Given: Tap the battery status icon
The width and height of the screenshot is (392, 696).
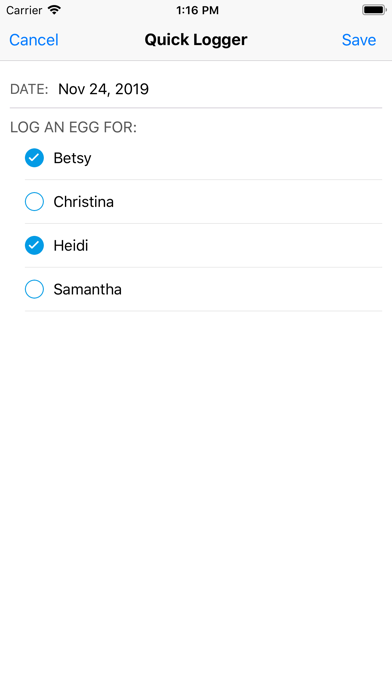Looking at the screenshot, I should click(x=374, y=10).
